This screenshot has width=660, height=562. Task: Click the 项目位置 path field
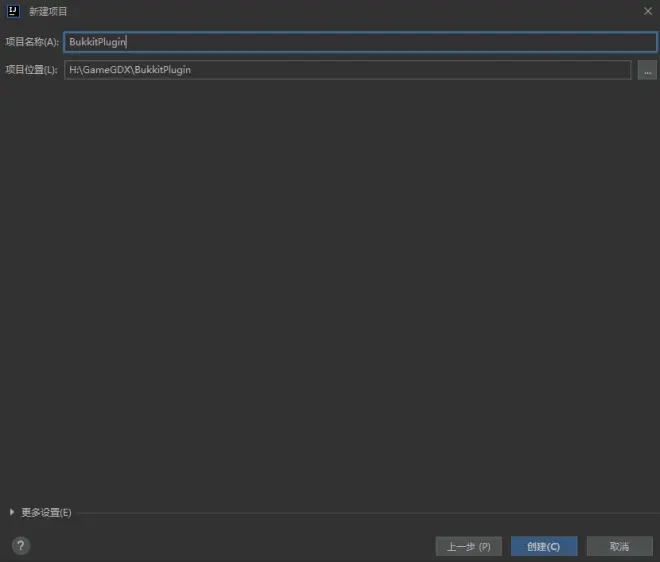coord(348,70)
